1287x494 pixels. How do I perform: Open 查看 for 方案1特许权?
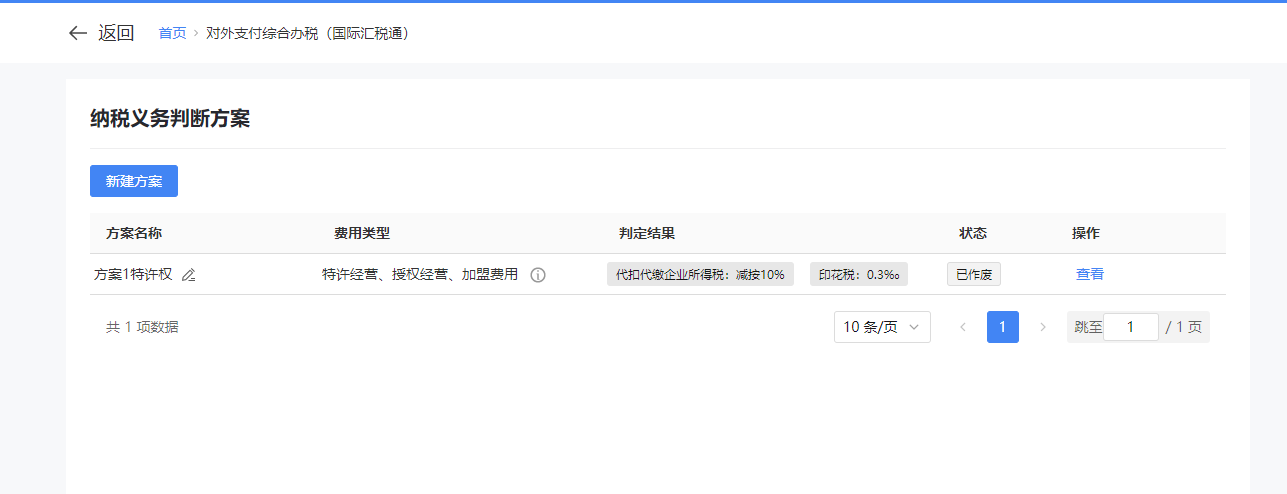(x=1090, y=274)
